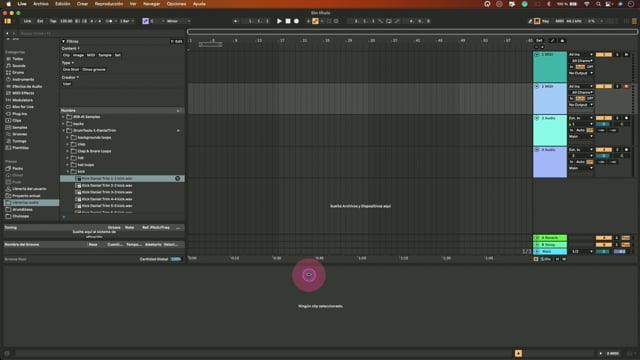
Task: Click the Set locator button
Action: 539,40
